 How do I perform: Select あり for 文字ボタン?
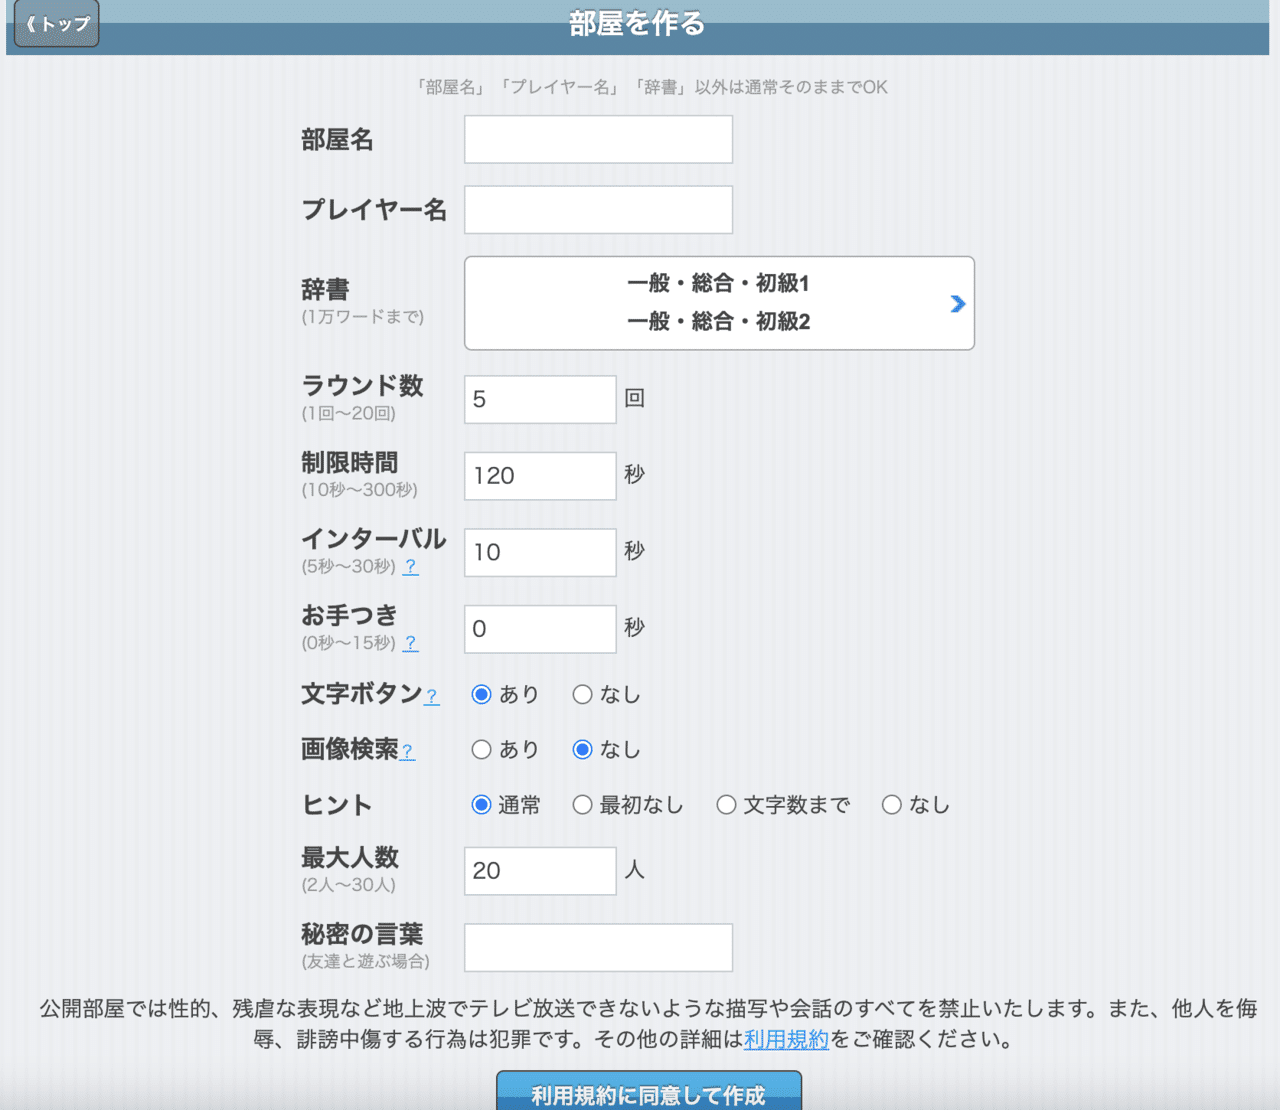click(x=482, y=694)
